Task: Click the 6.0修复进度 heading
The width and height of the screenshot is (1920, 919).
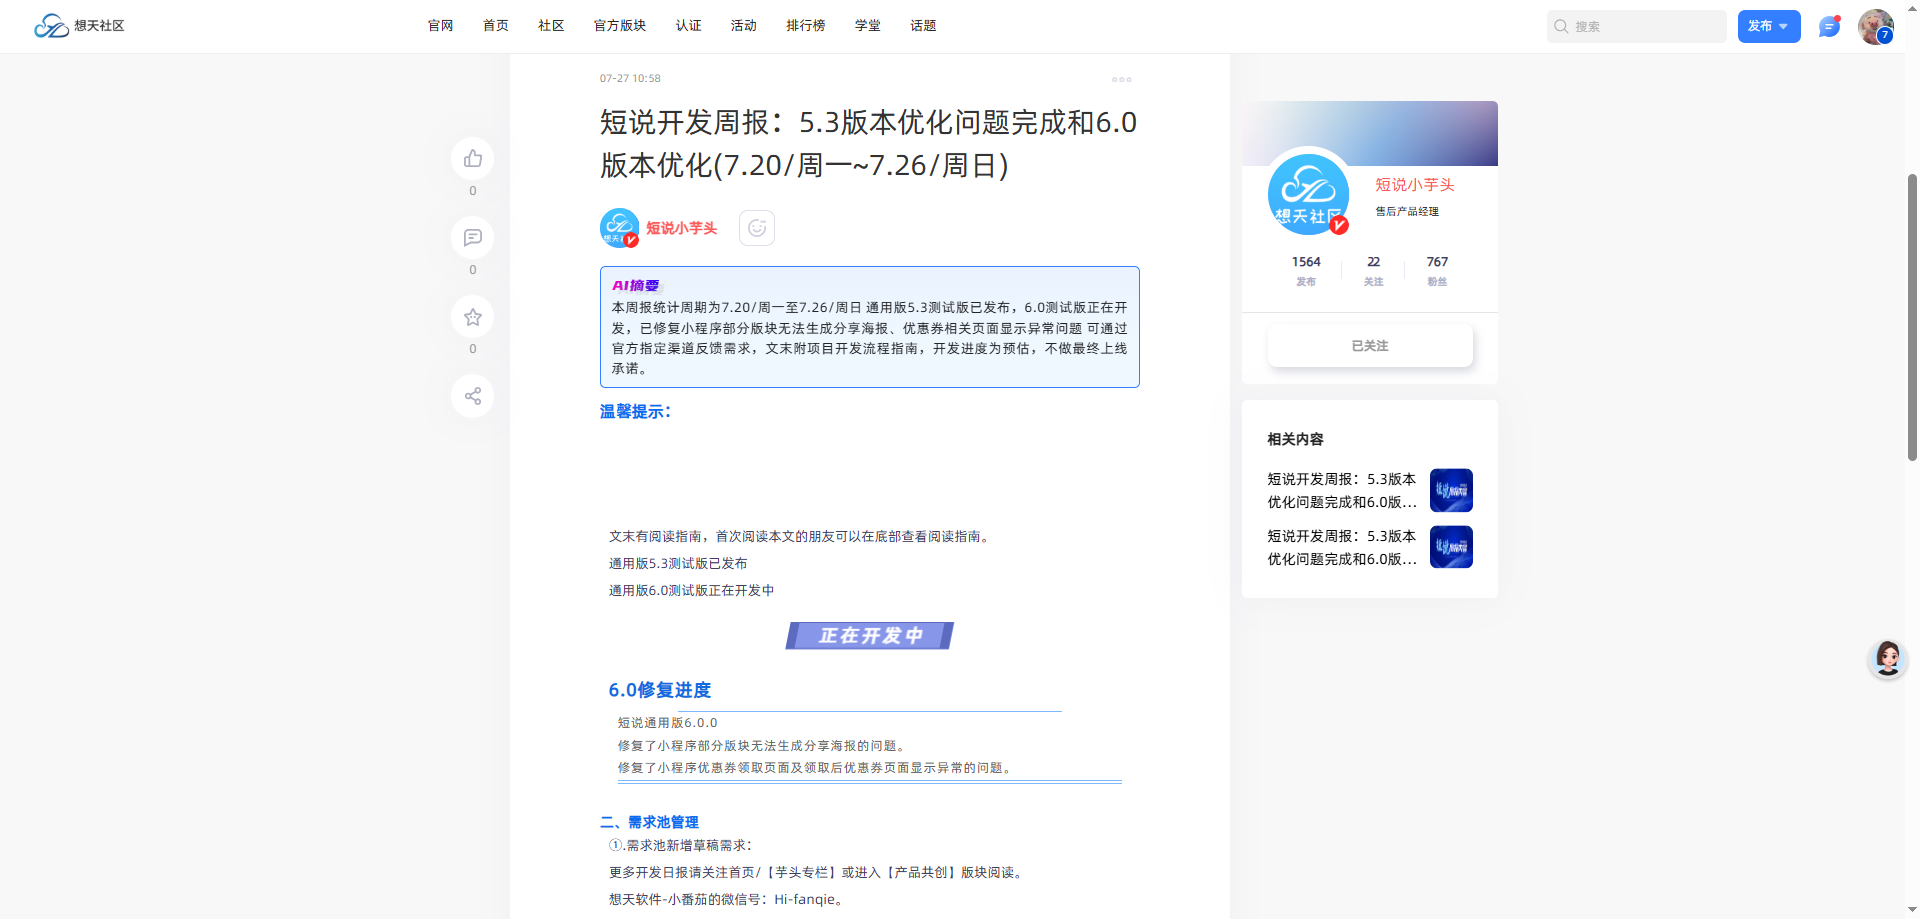Action: pyautogui.click(x=660, y=690)
